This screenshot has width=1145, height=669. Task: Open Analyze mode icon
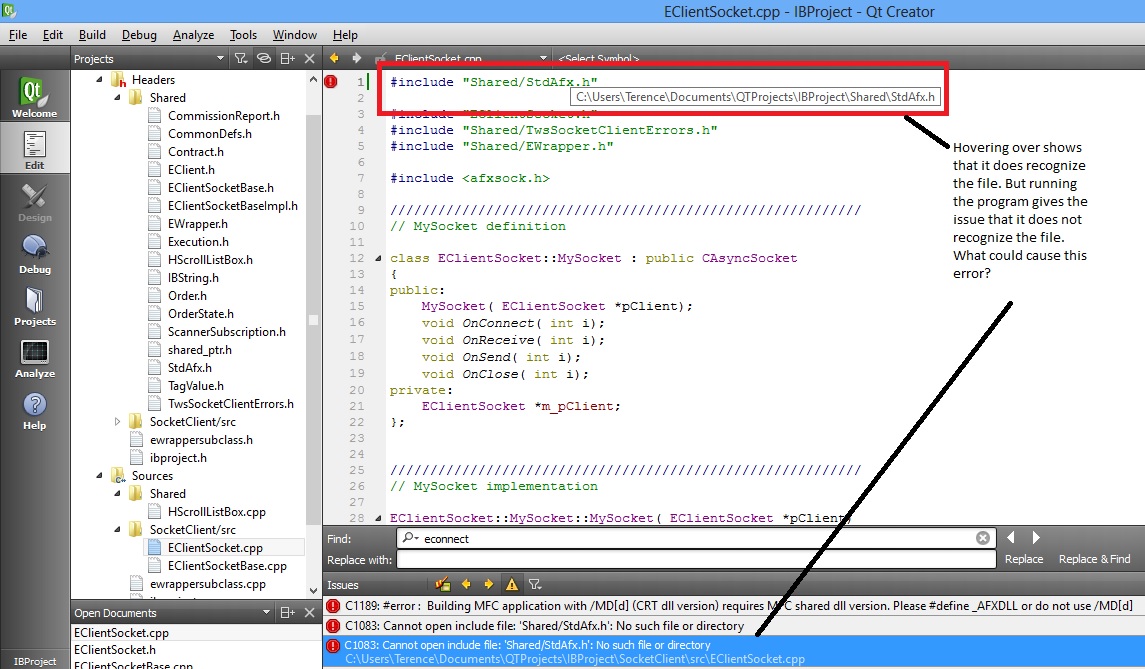click(34, 359)
